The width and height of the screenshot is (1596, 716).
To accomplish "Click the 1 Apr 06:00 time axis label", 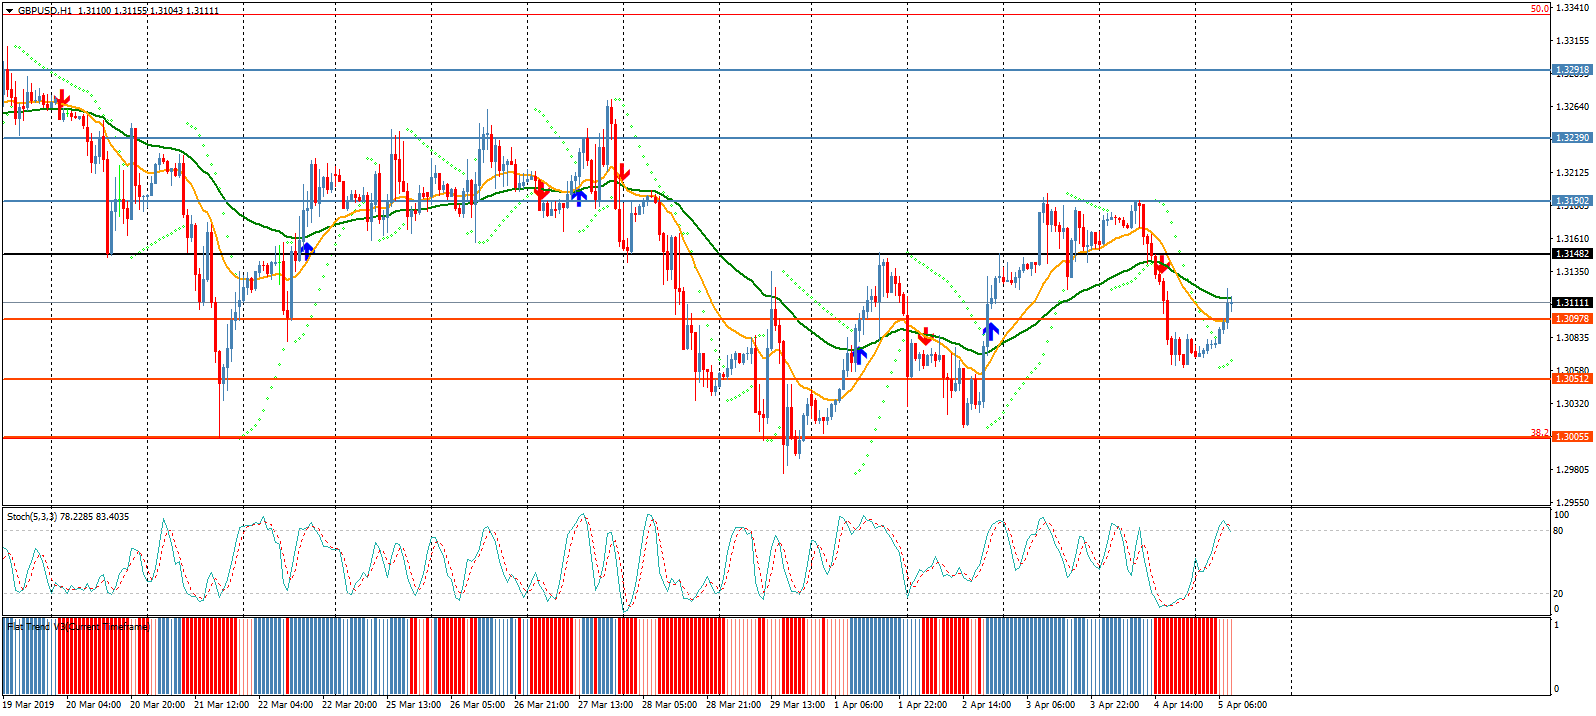I will click(858, 705).
